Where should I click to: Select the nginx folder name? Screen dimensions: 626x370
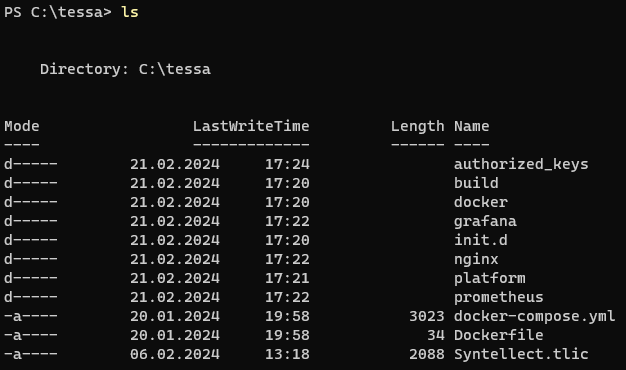[476, 260]
